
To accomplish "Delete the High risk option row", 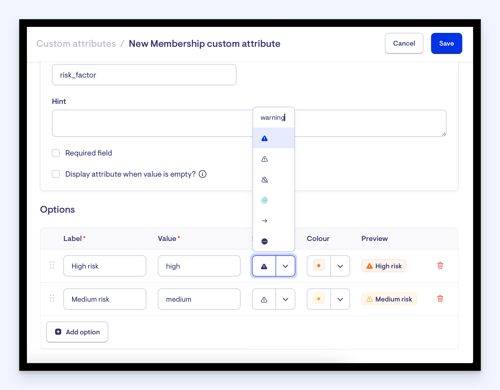I will [x=440, y=266].
